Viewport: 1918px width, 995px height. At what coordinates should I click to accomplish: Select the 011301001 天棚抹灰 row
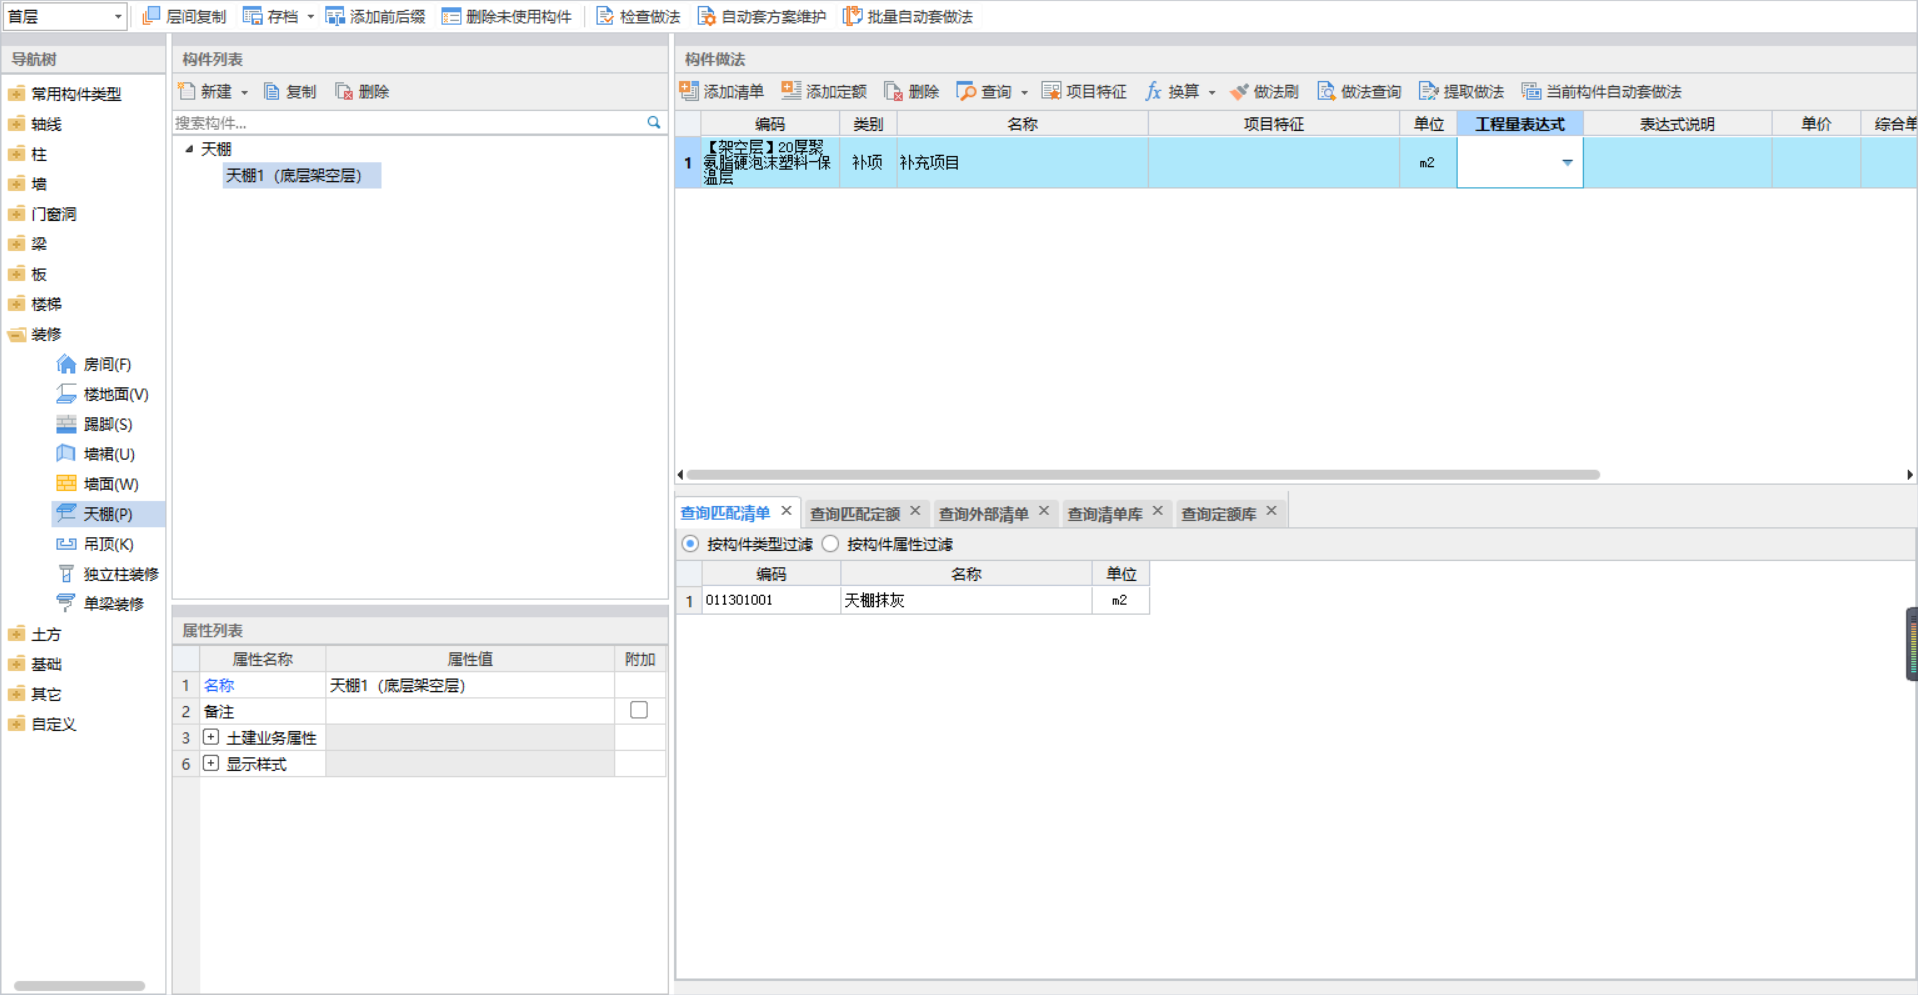[x=913, y=600]
